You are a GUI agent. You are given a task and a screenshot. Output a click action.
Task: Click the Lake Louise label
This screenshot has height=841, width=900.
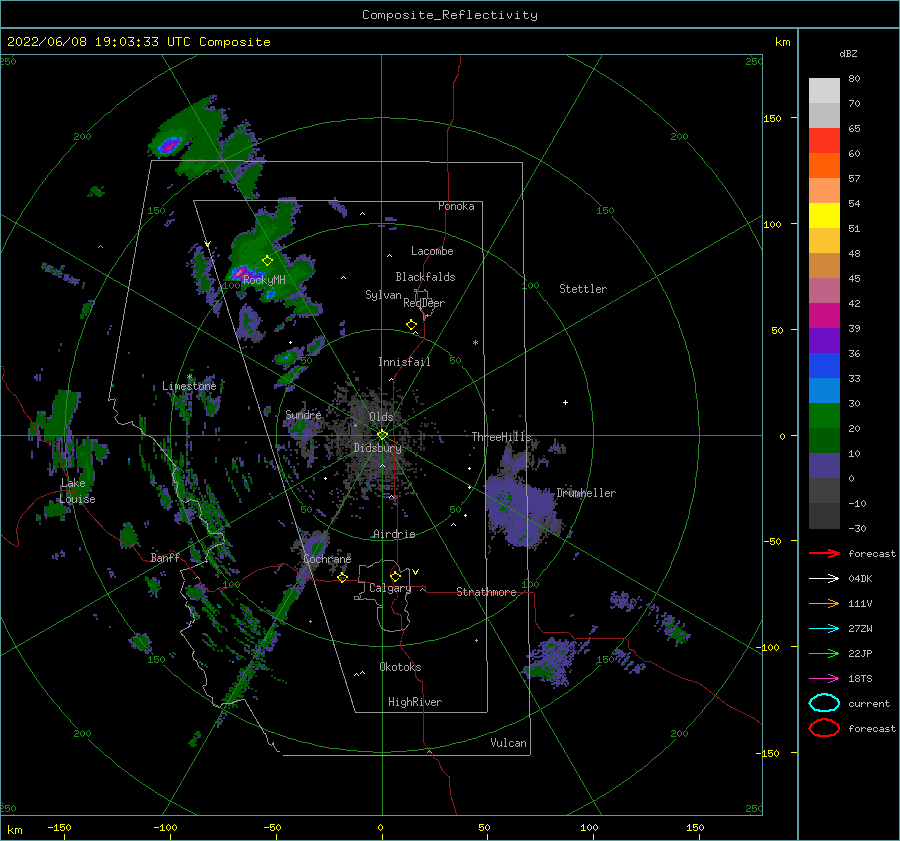pyautogui.click(x=77, y=491)
